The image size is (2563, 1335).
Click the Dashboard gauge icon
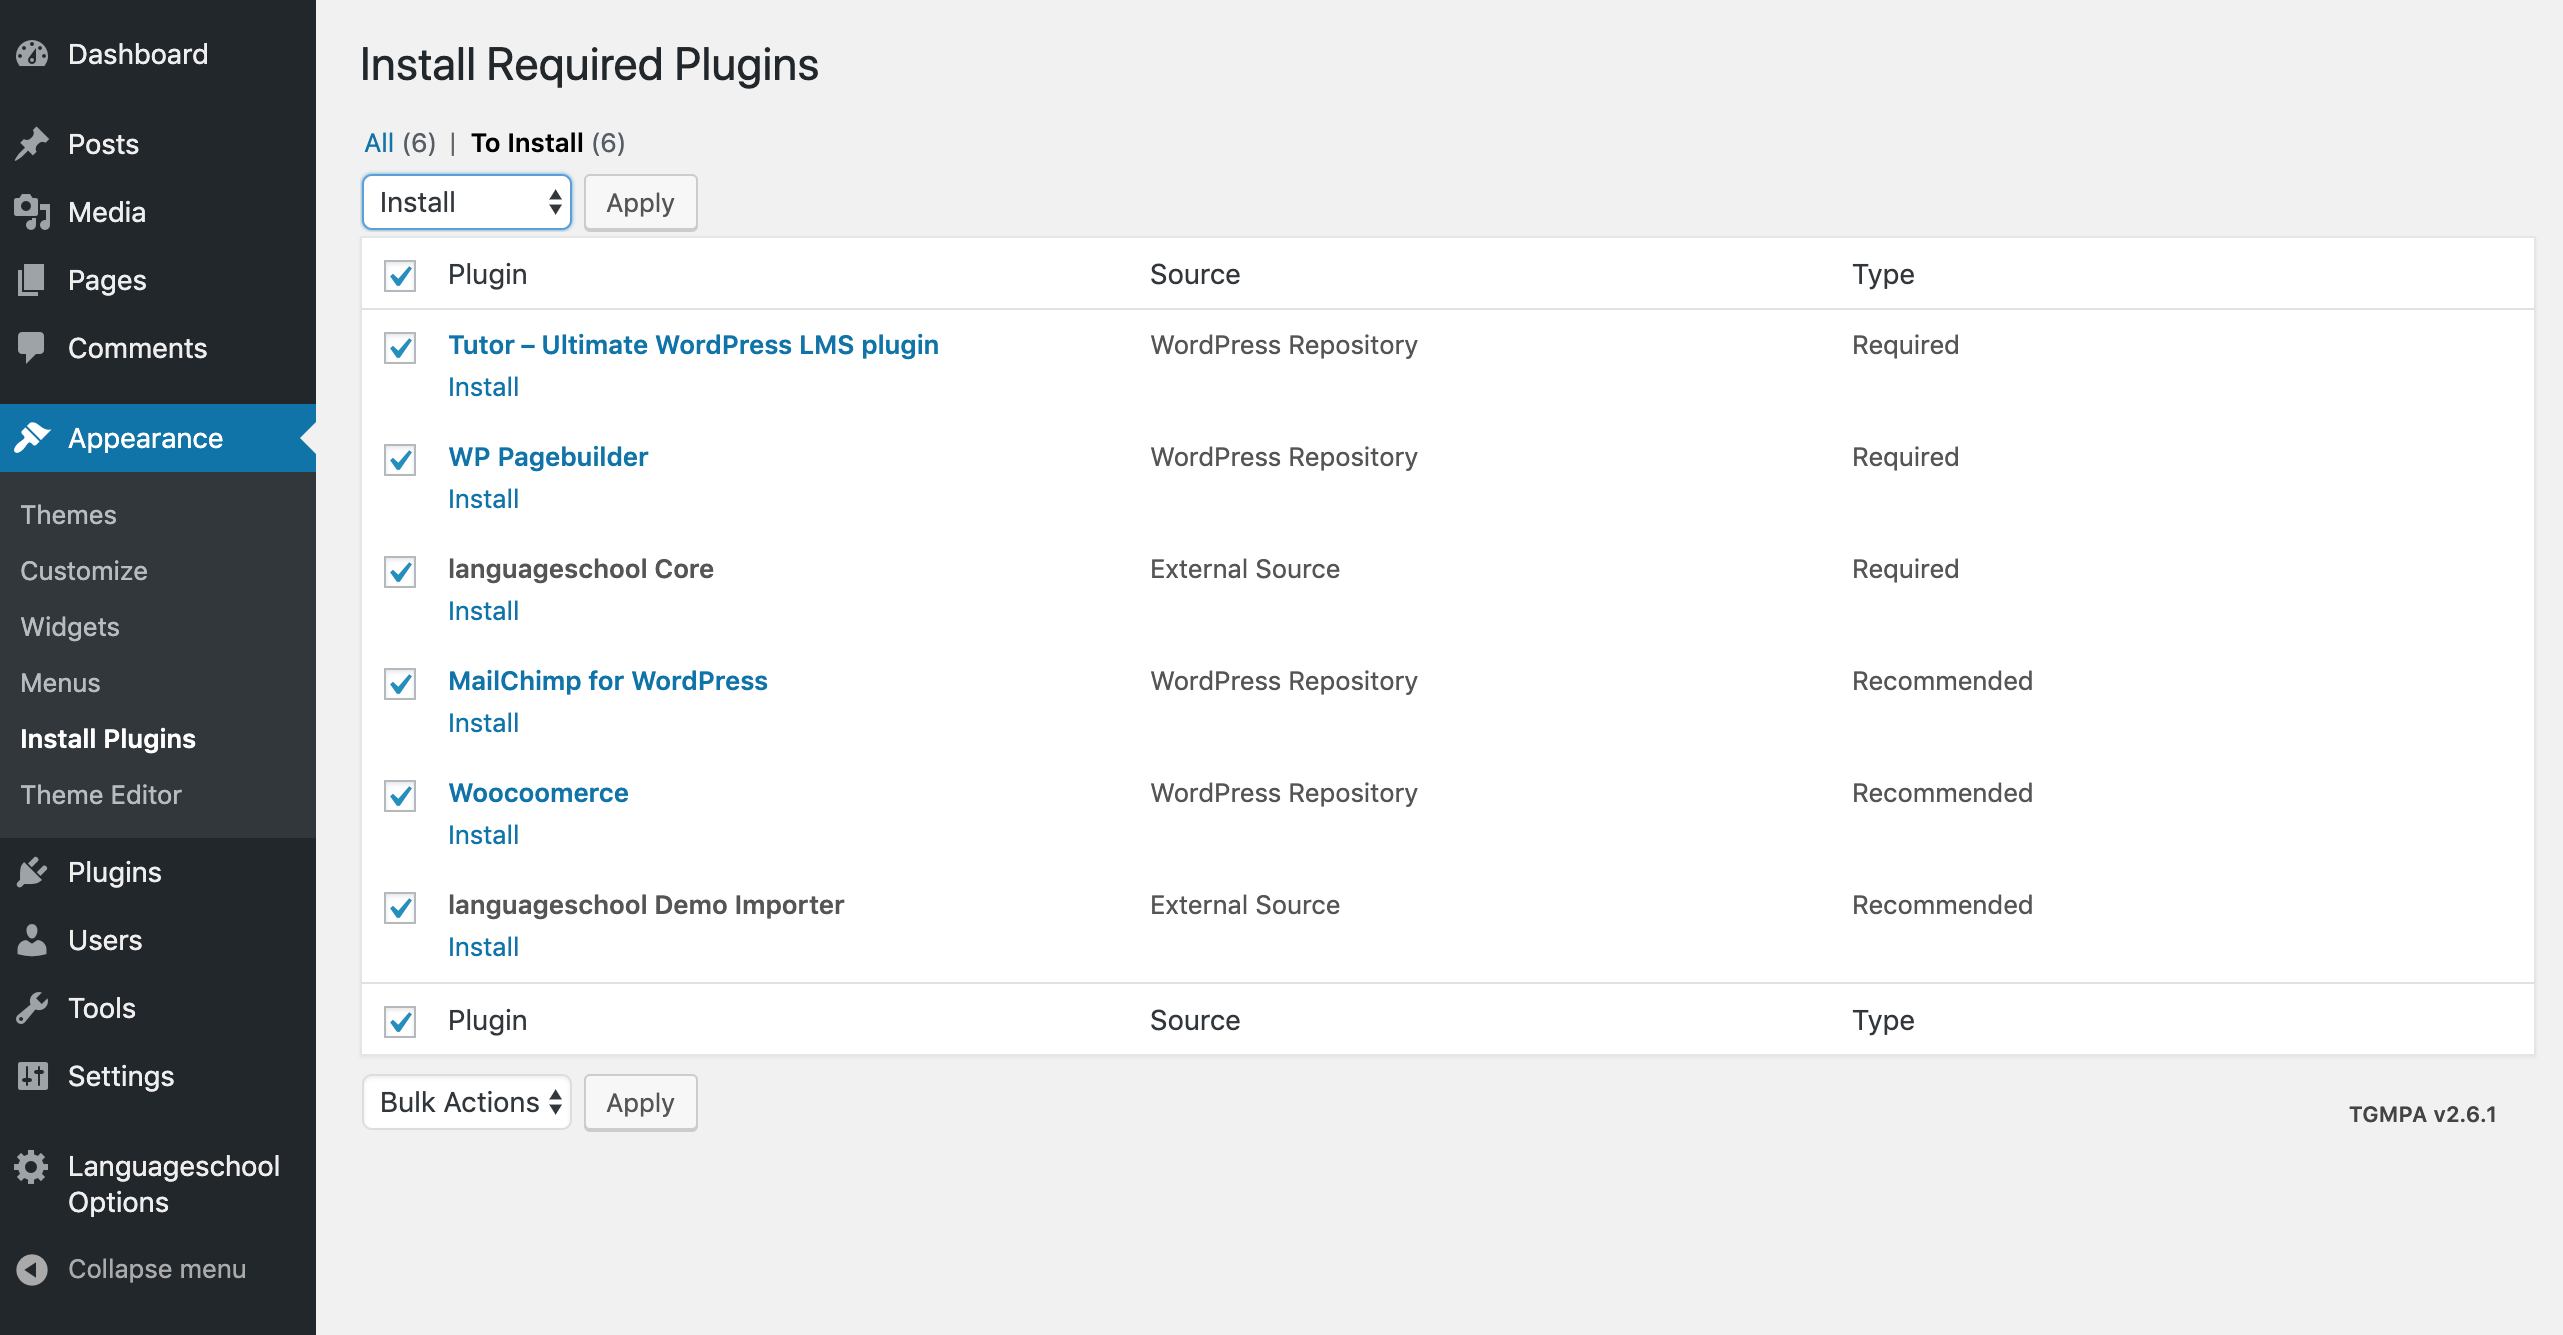(x=32, y=54)
